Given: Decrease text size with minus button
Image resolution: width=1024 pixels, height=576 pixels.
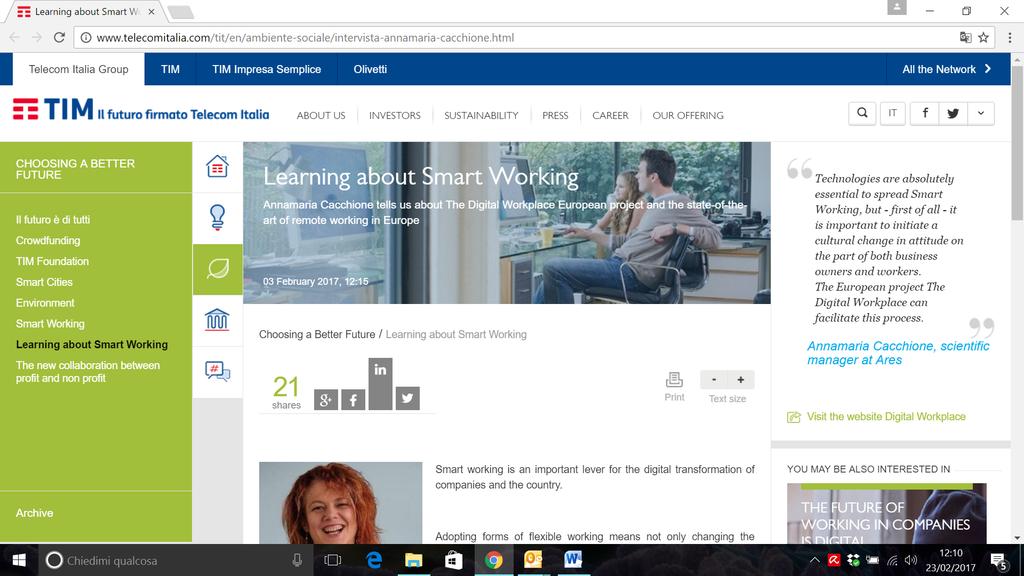Looking at the screenshot, I should [714, 379].
